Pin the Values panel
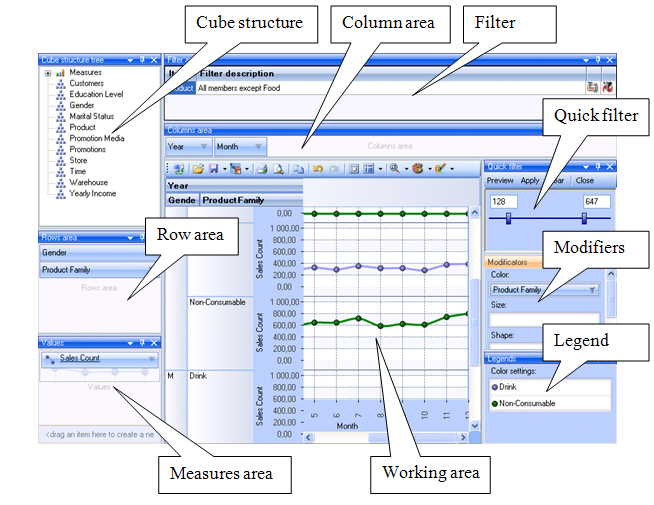Image resolution: width=654 pixels, height=505 pixels. click(x=142, y=343)
